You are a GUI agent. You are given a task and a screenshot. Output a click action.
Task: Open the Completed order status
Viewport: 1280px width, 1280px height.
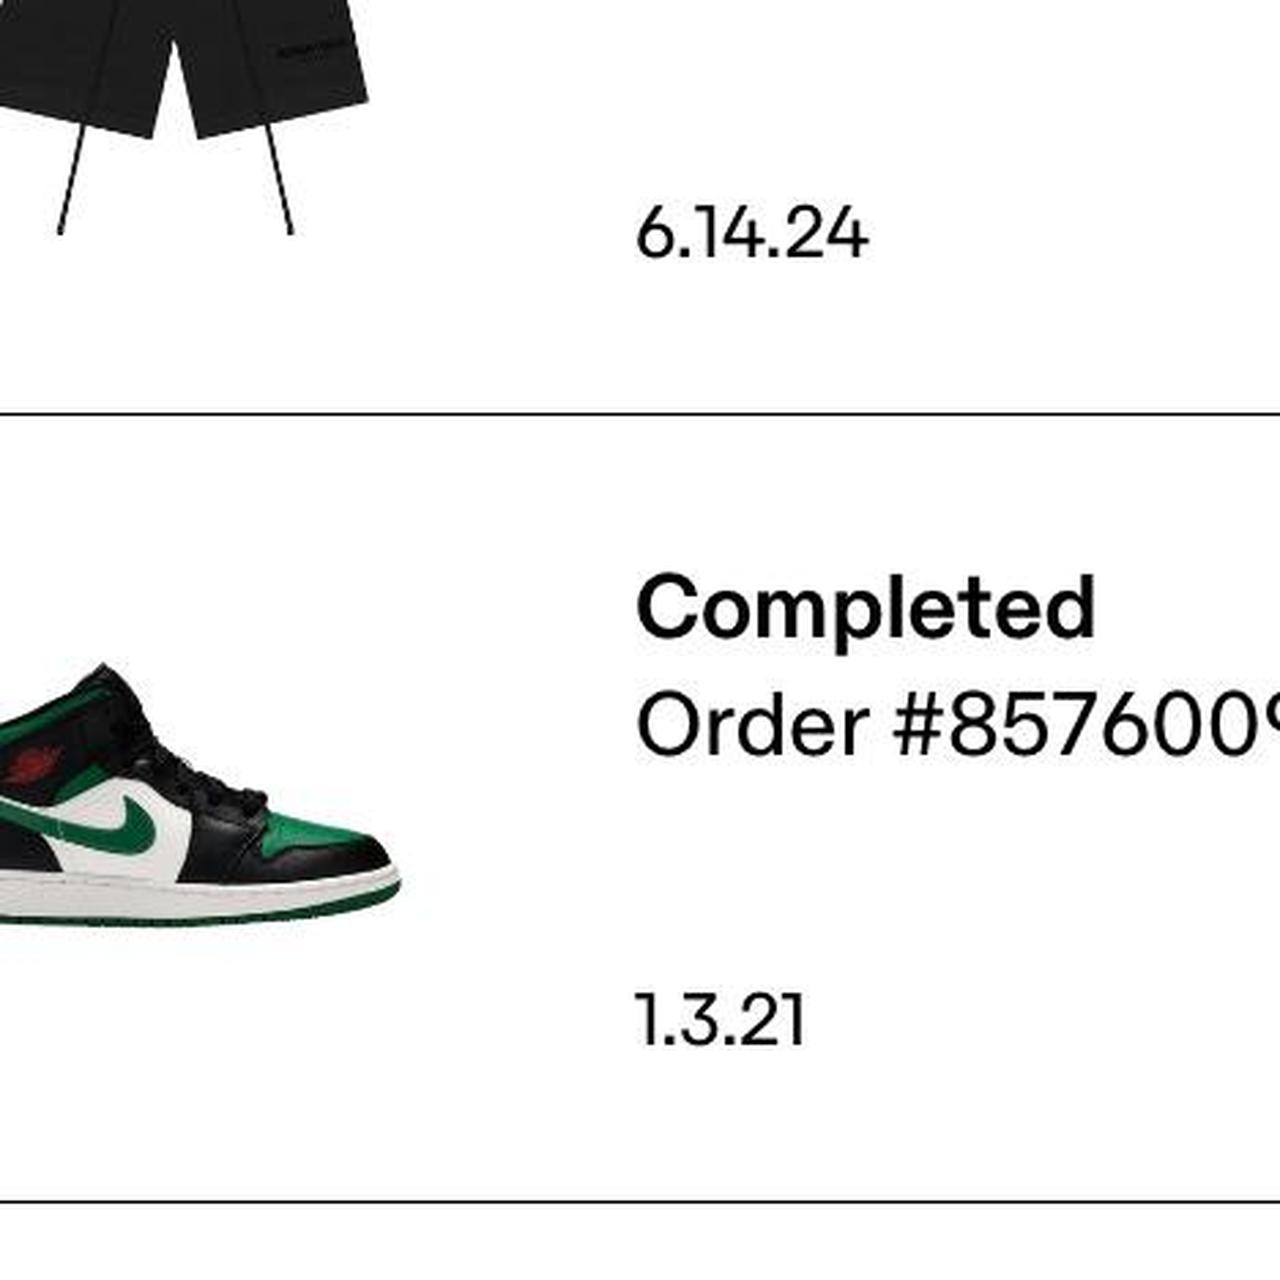[x=866, y=608]
